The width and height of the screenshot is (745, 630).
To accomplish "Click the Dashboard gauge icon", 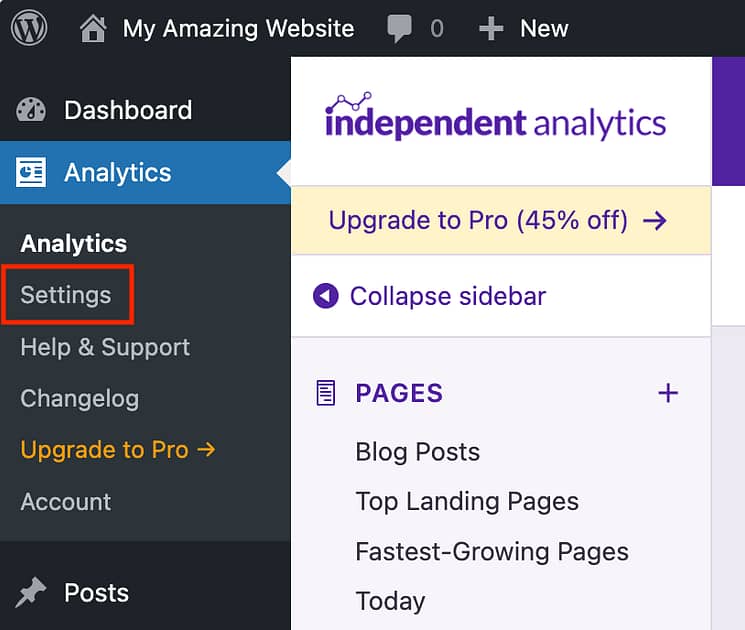I will [31, 110].
